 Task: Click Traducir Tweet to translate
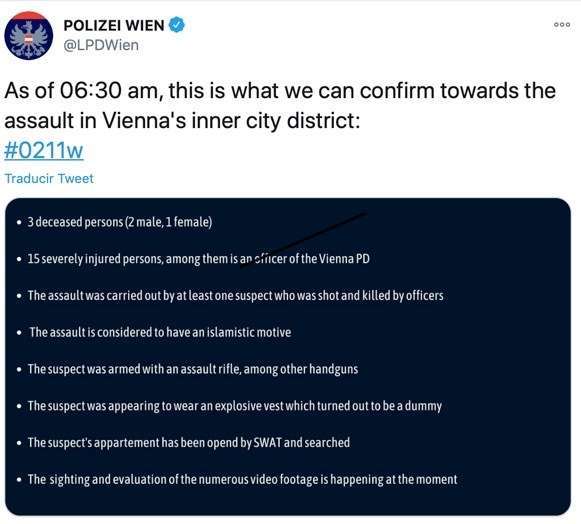(x=49, y=179)
